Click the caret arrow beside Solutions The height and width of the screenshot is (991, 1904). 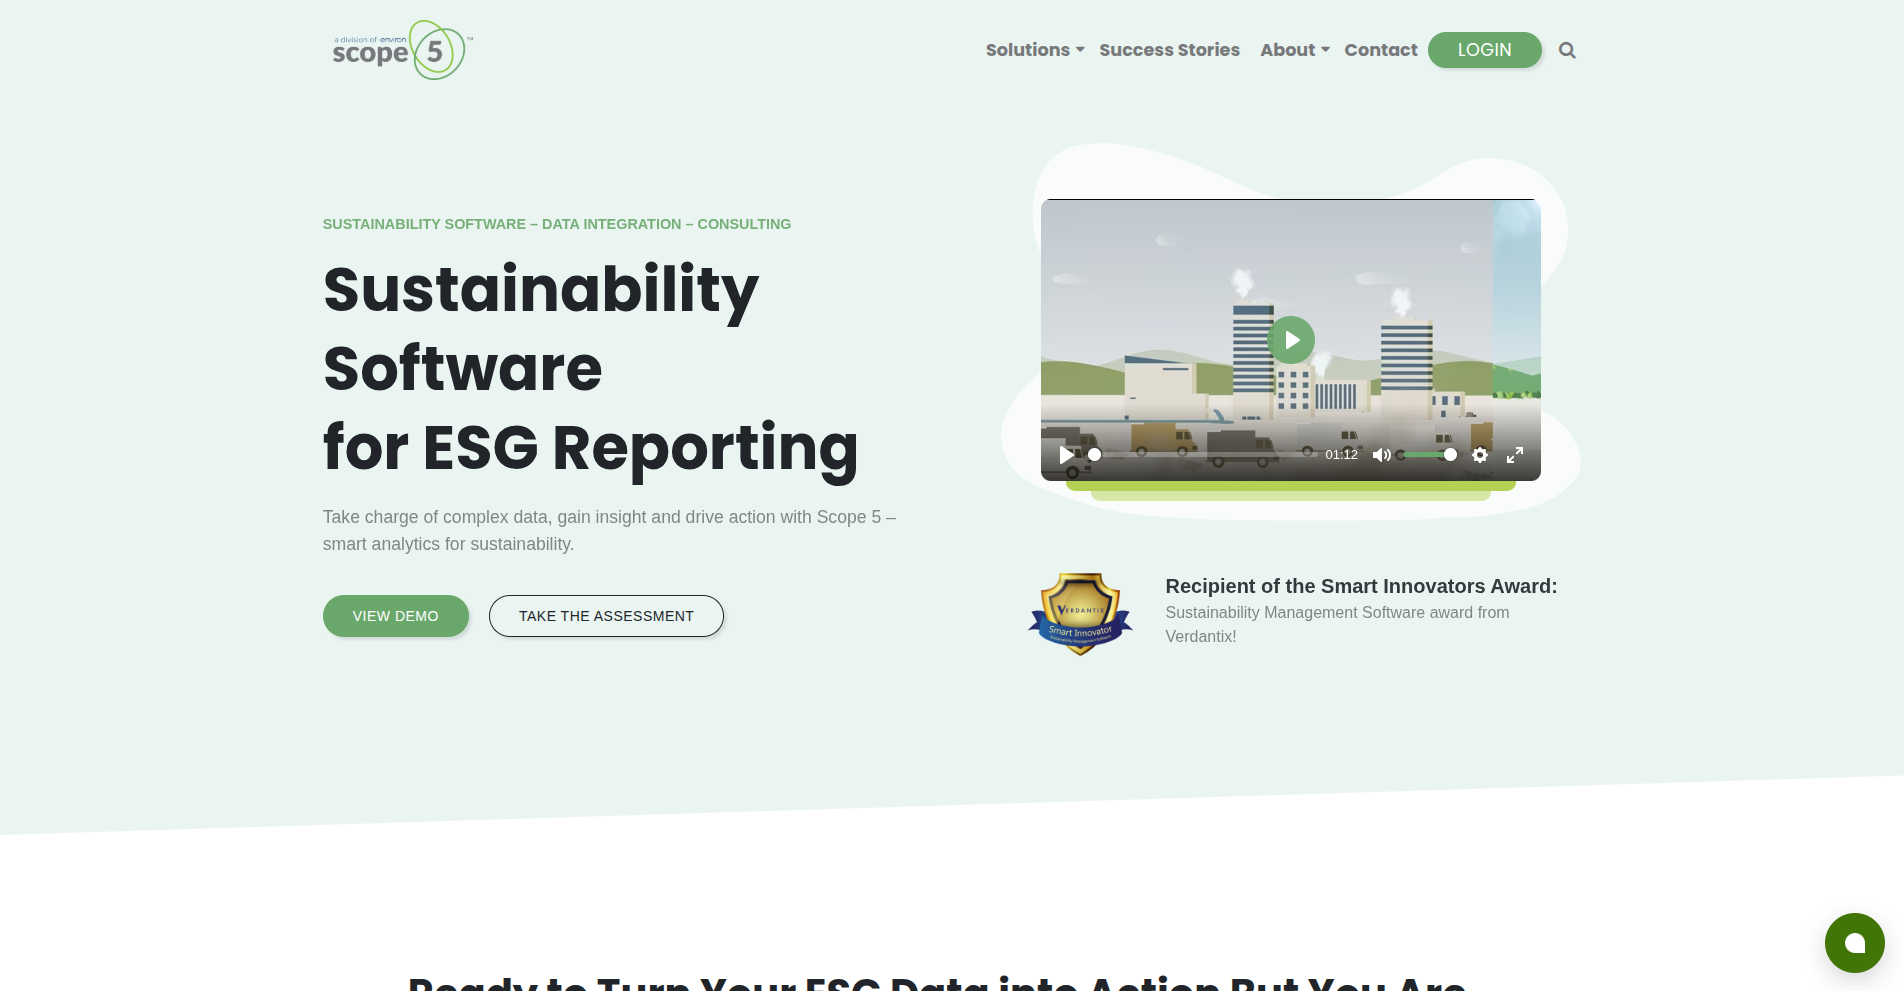[x=1081, y=50]
